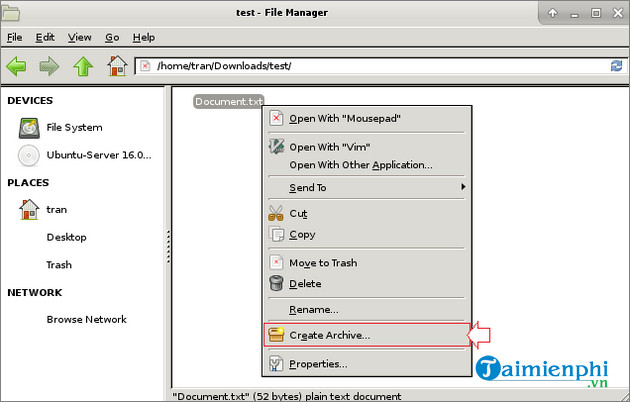
Task: Minimize the File Manager window
Action: pos(575,14)
